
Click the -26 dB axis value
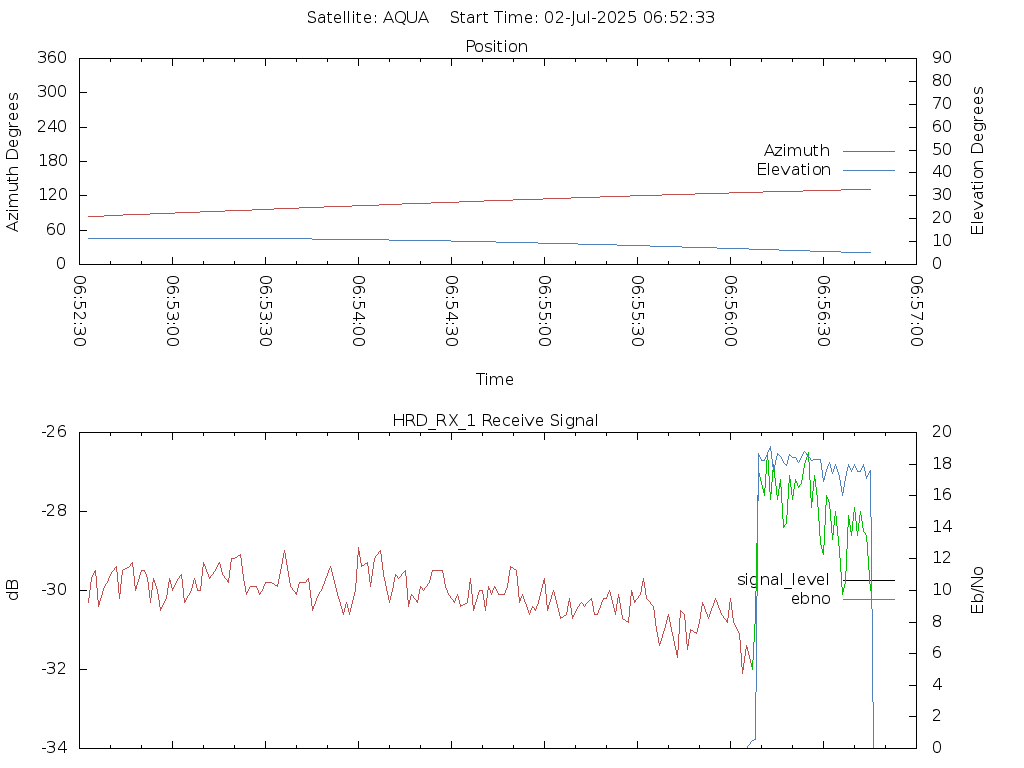click(54, 432)
